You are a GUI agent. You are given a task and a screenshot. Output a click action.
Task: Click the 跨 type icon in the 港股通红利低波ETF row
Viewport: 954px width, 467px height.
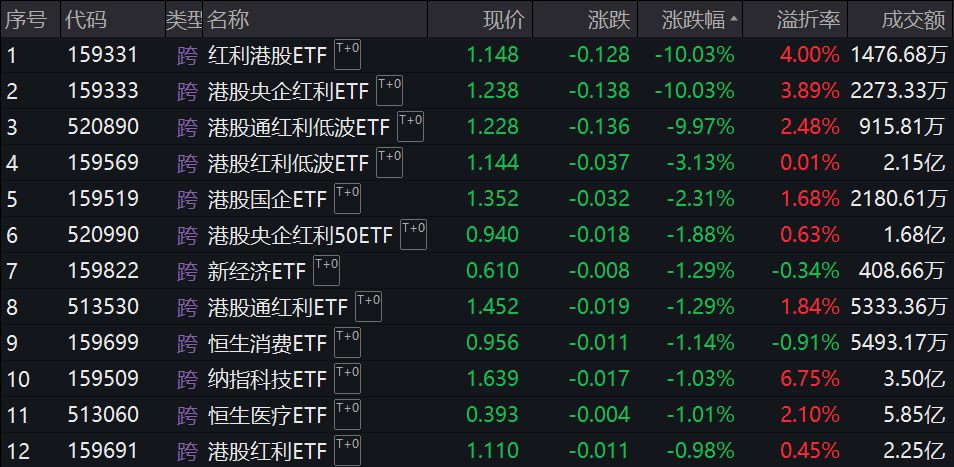coord(187,127)
